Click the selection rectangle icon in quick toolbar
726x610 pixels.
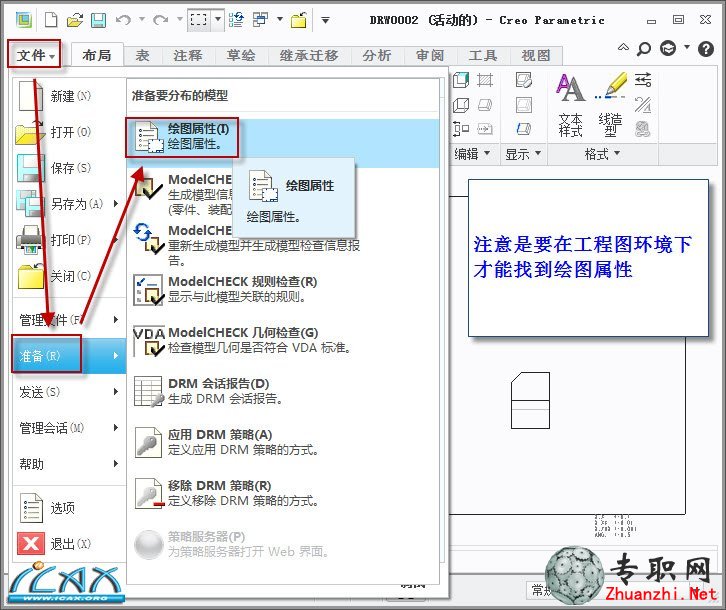coord(199,20)
